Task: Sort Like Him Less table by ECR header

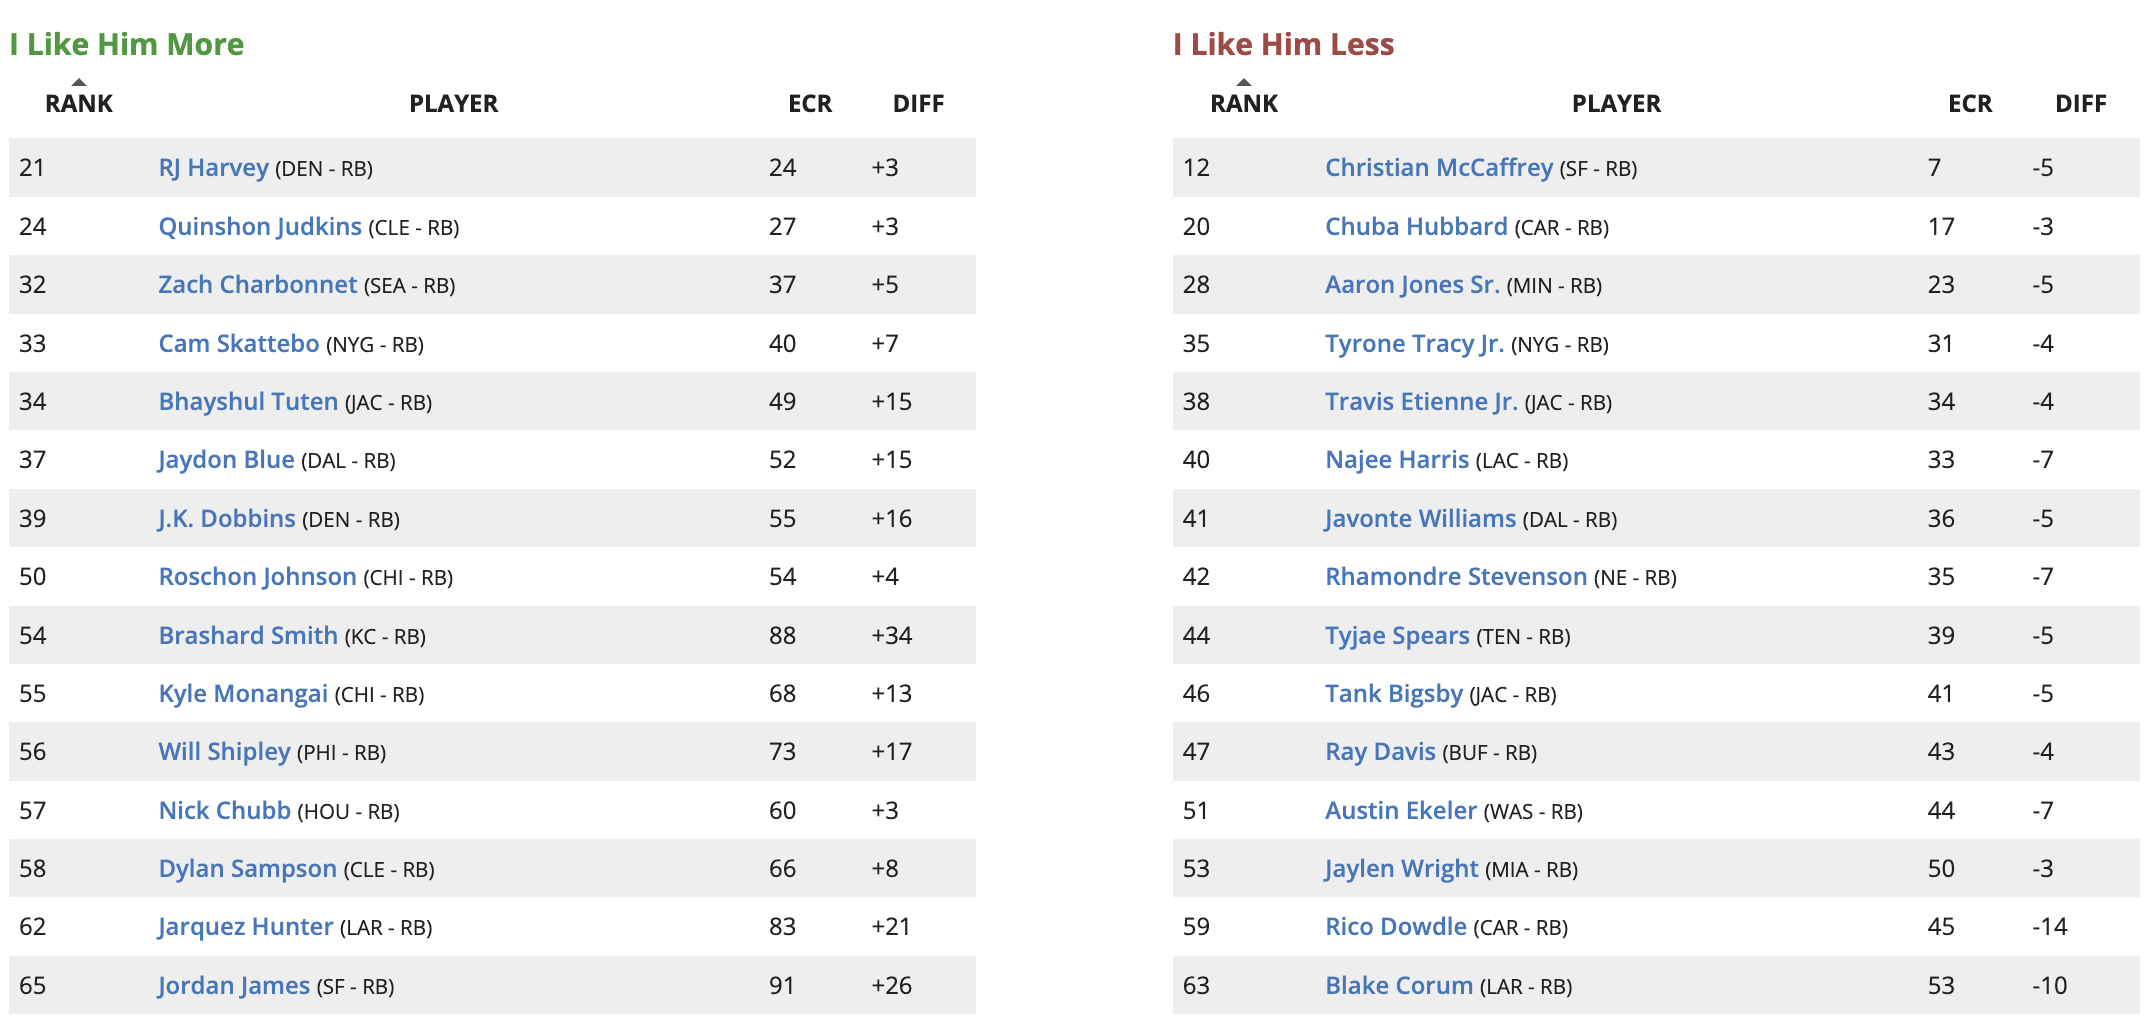Action: point(1970,103)
